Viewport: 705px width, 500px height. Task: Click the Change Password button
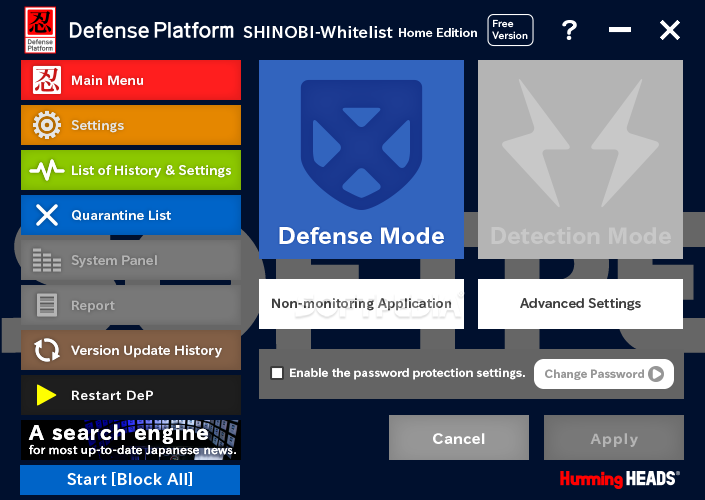click(604, 374)
